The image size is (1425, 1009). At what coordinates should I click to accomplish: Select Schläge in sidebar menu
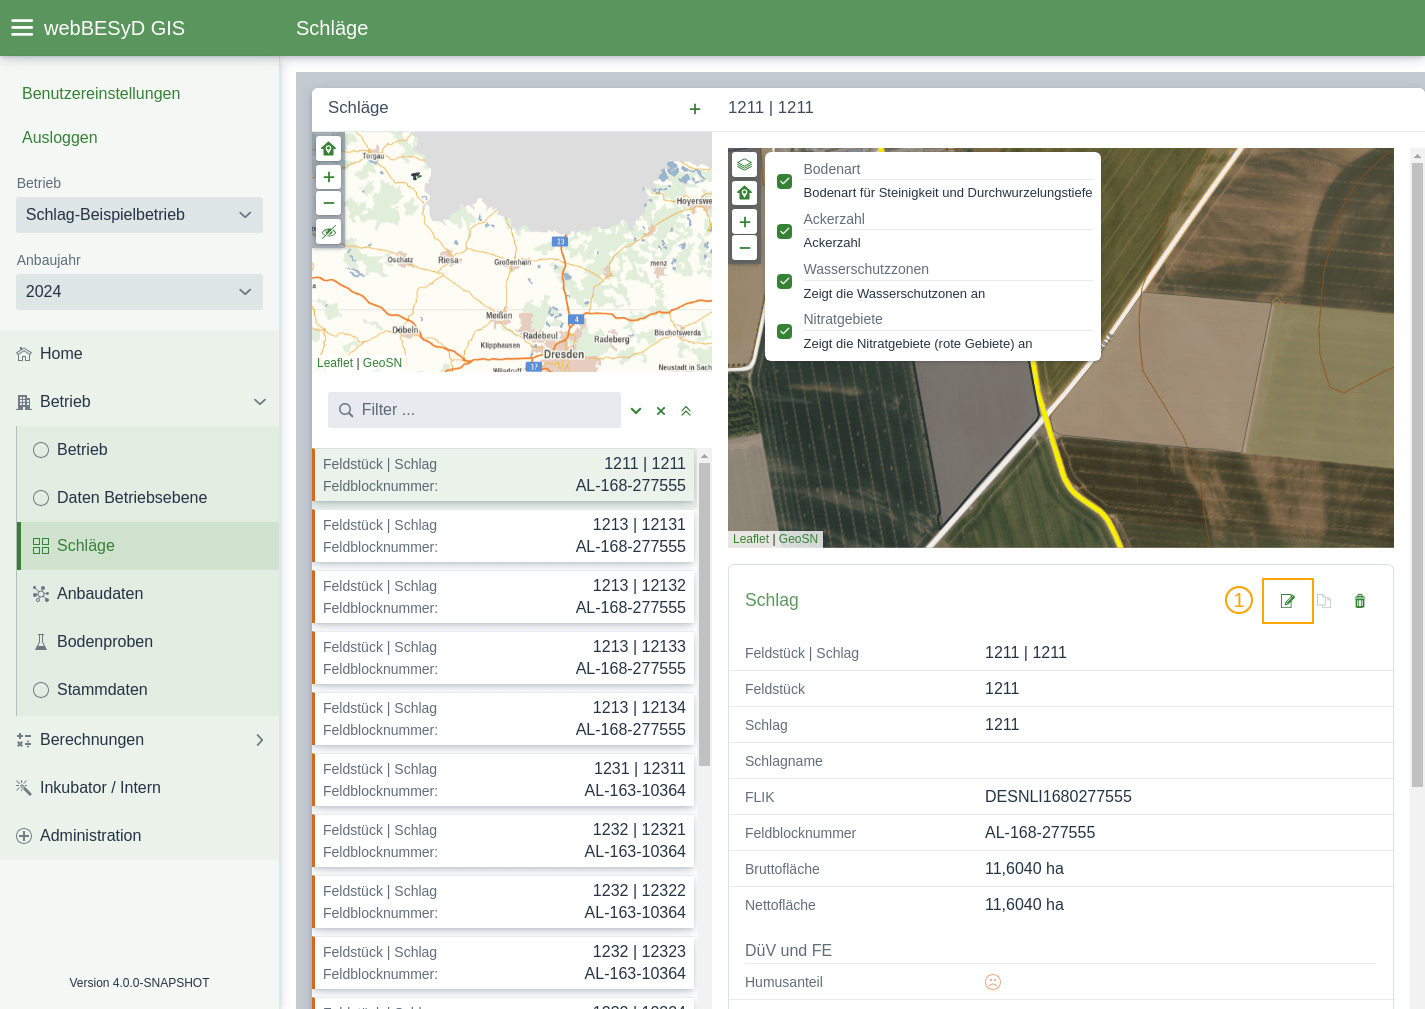(x=148, y=546)
